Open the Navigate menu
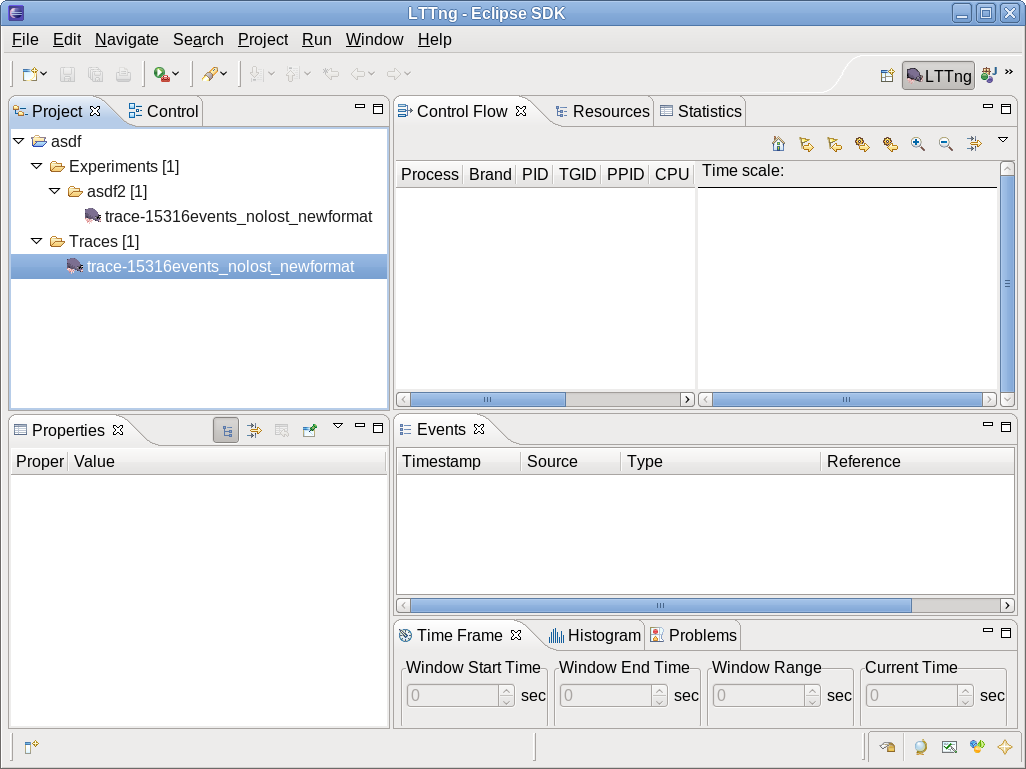Screen dimensions: 1026x769 (x=127, y=40)
